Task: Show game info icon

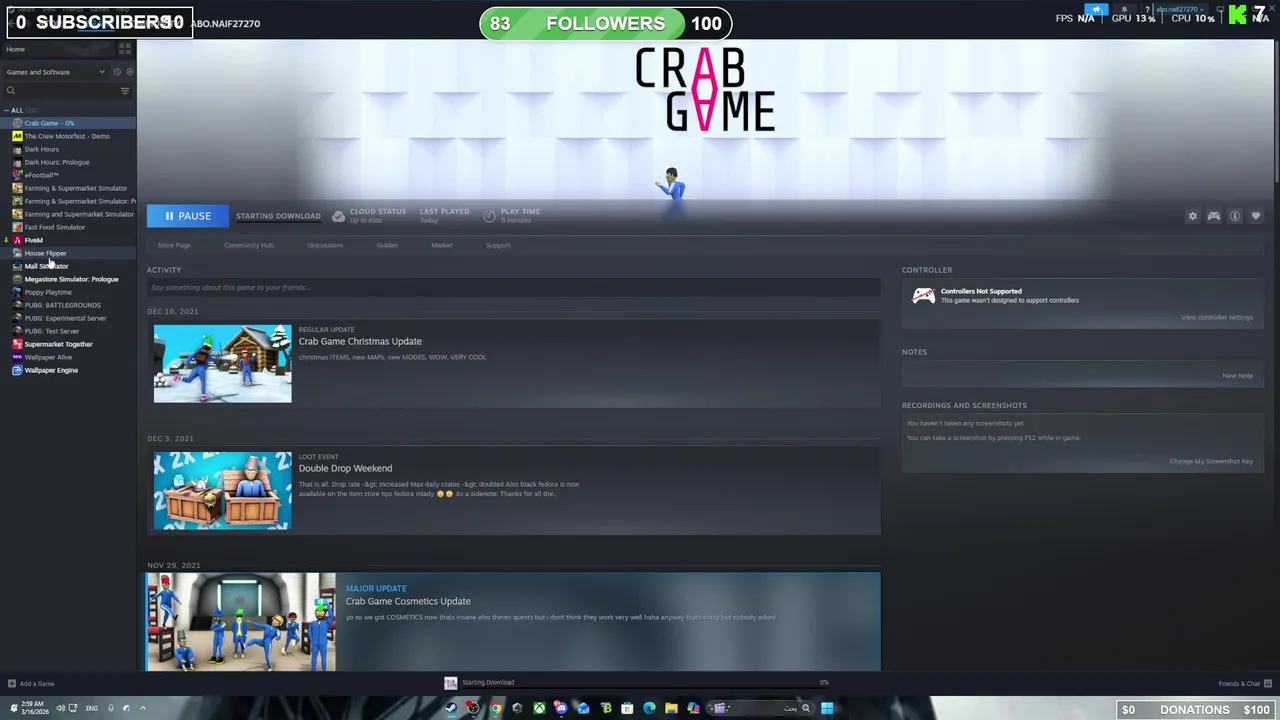Action: pos(1235,216)
